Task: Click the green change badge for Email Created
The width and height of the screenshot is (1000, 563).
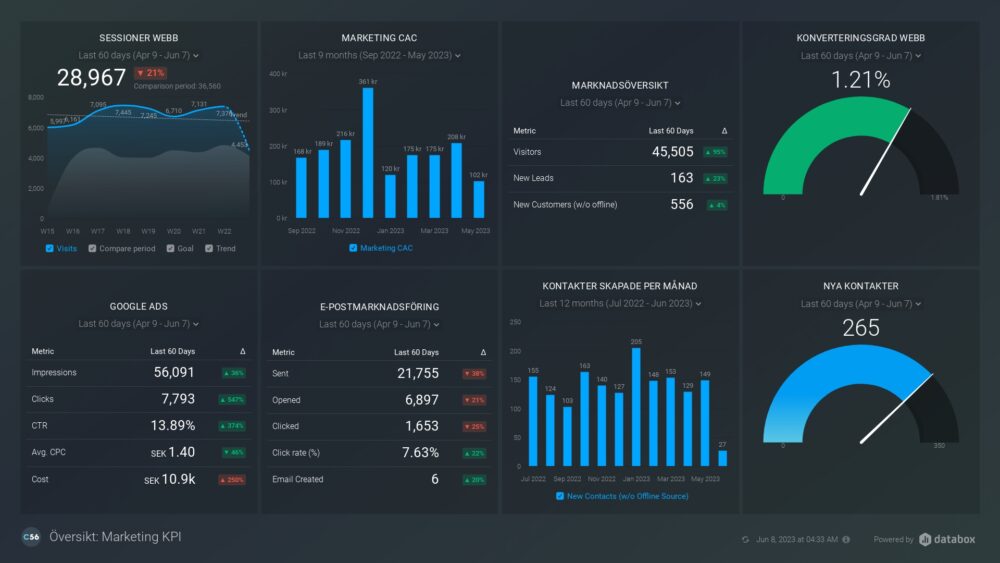Action: (474, 480)
